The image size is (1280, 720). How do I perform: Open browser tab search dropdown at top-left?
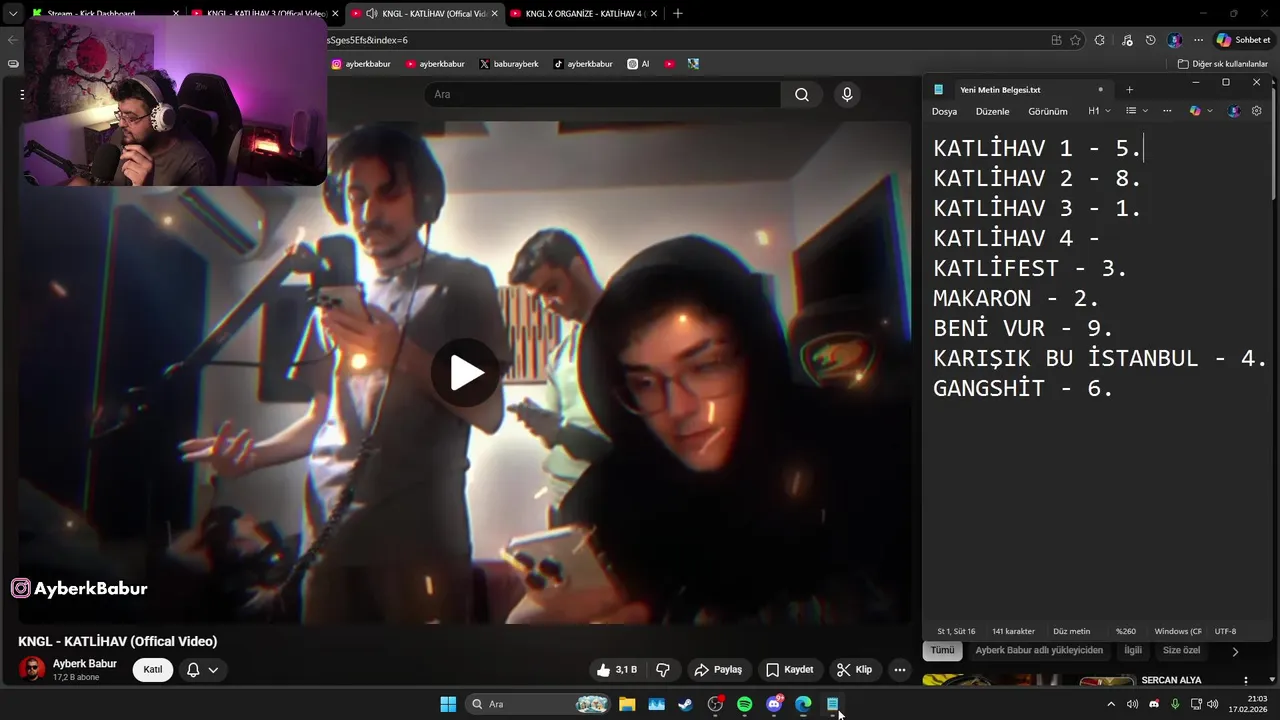(13, 14)
